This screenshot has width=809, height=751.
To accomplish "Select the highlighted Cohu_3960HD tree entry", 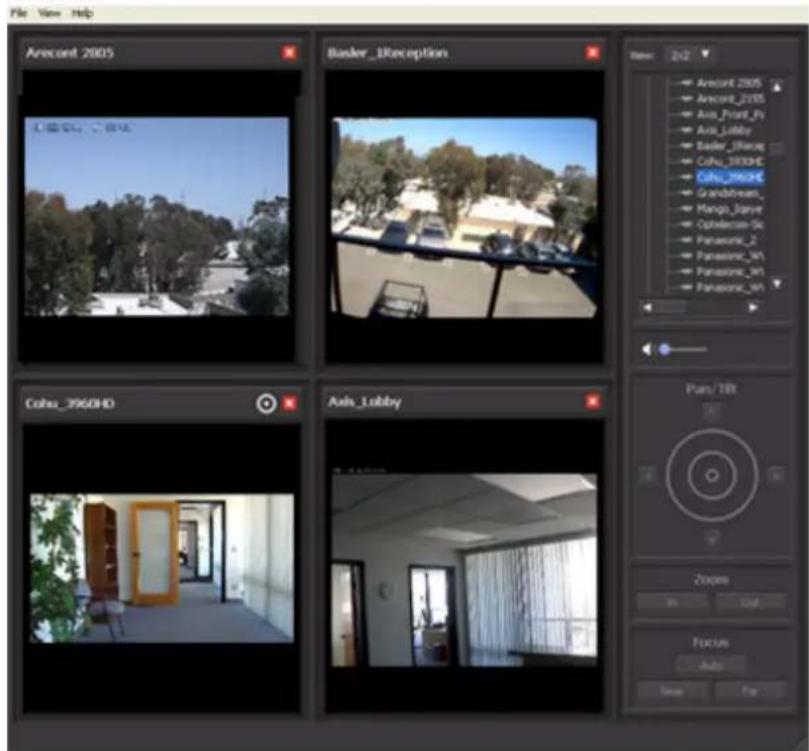I will click(730, 177).
